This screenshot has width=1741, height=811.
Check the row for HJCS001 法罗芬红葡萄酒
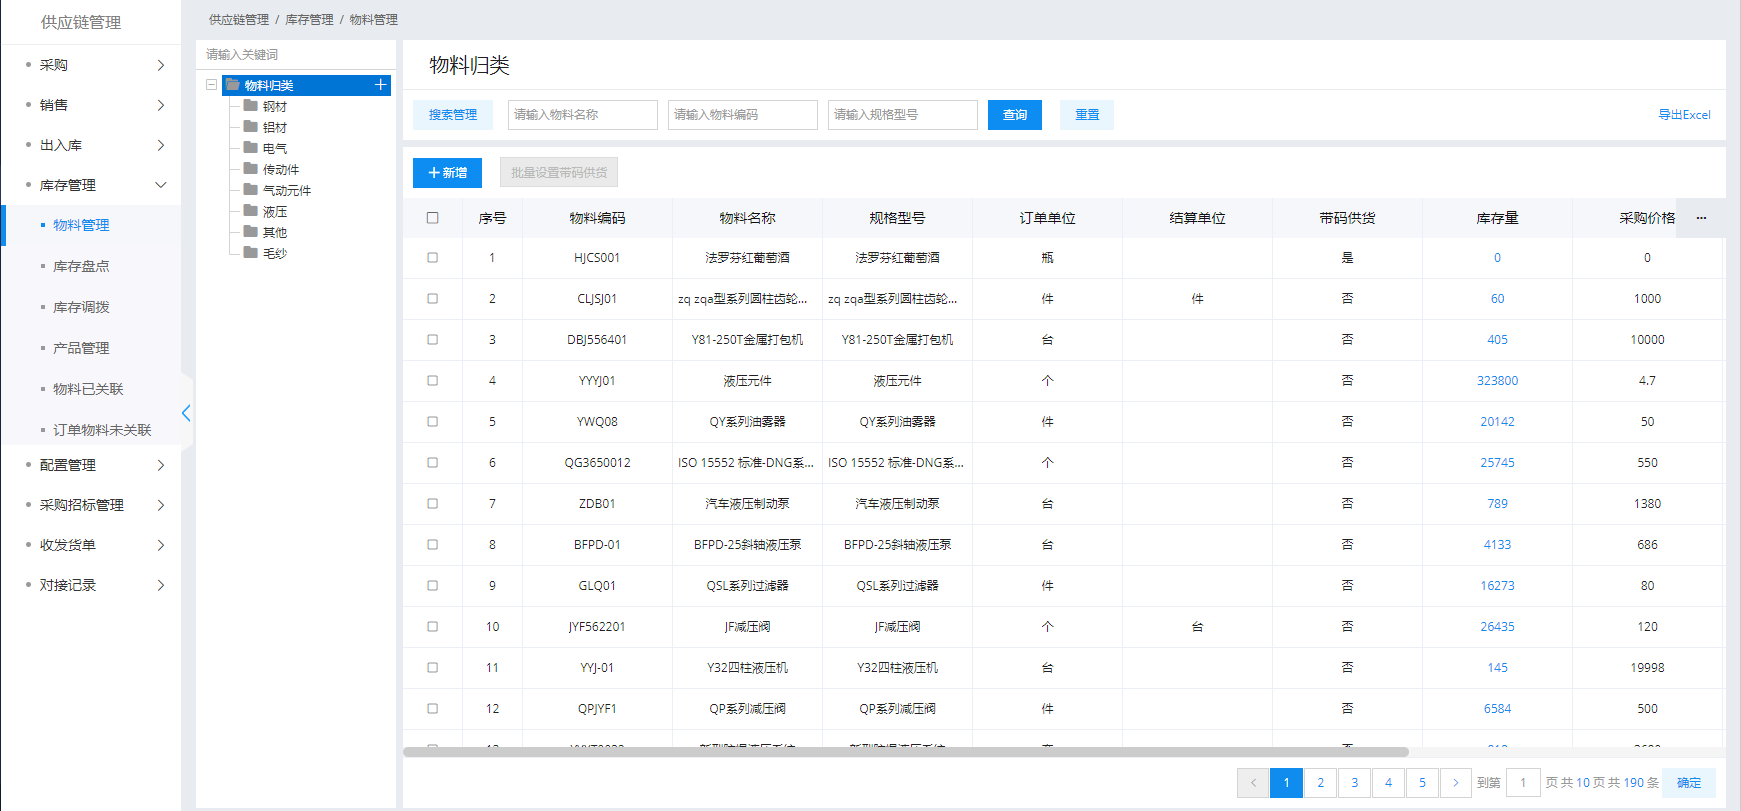coord(433,258)
